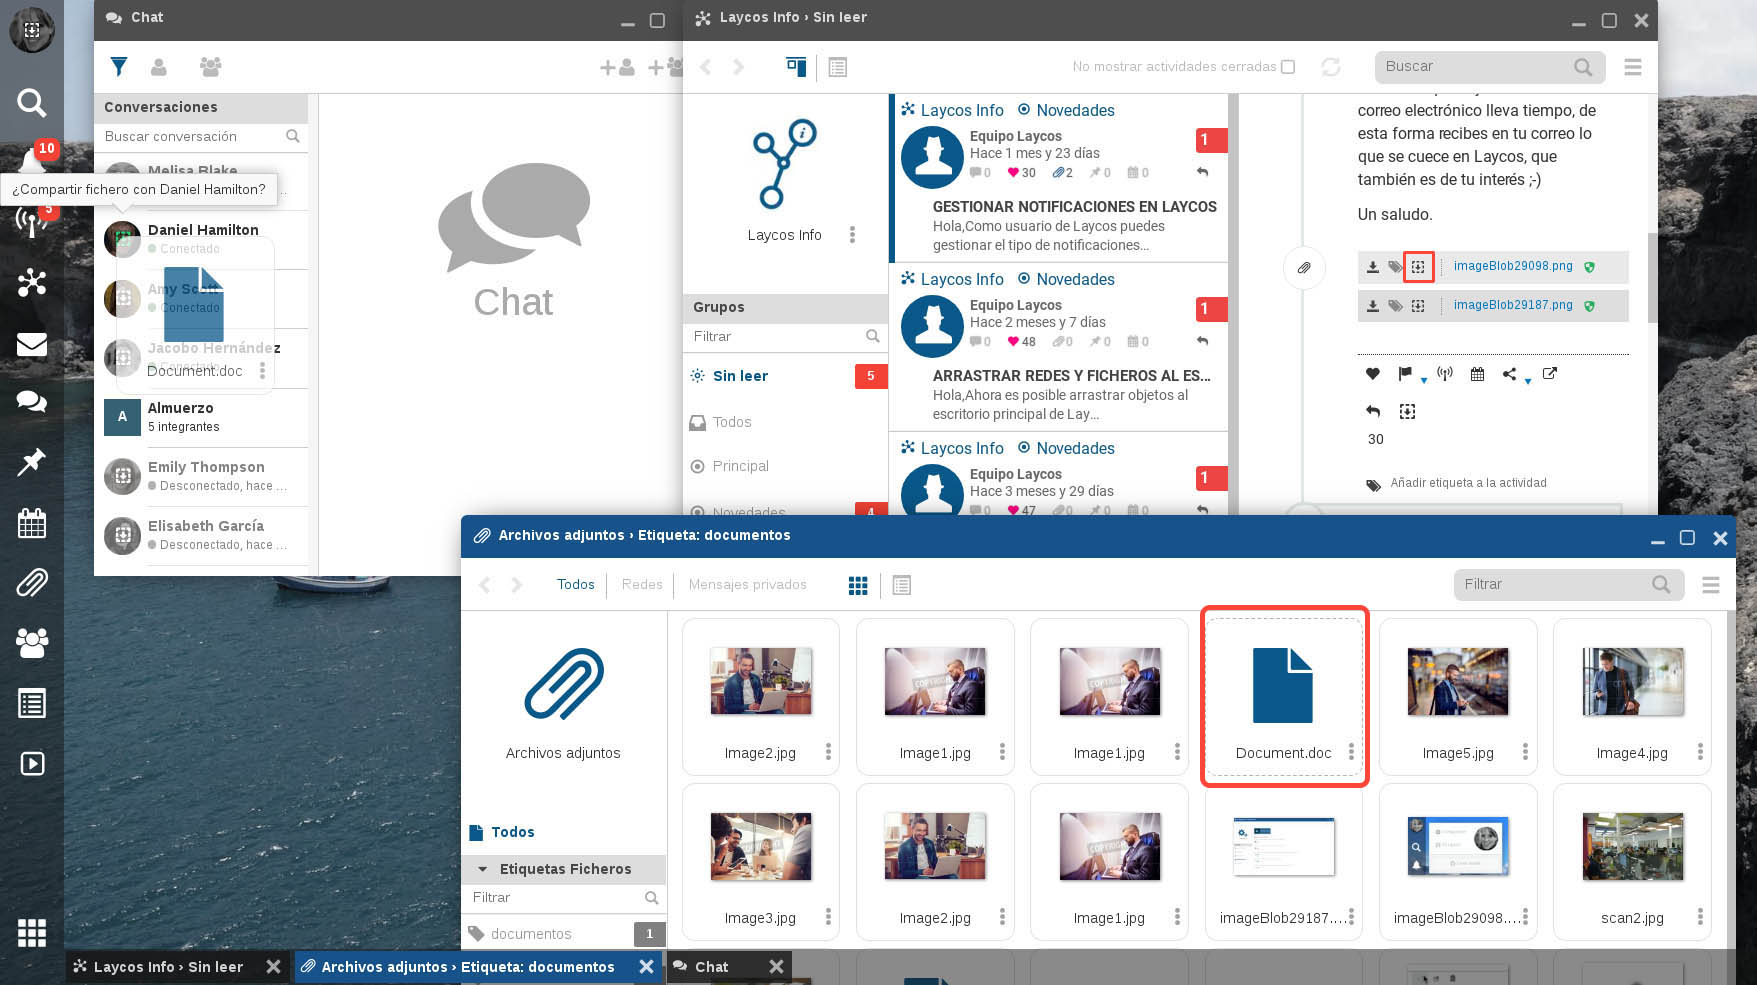The height and width of the screenshot is (985, 1757).
Task: Open the mail envelope in left sidebar
Action: (31, 344)
